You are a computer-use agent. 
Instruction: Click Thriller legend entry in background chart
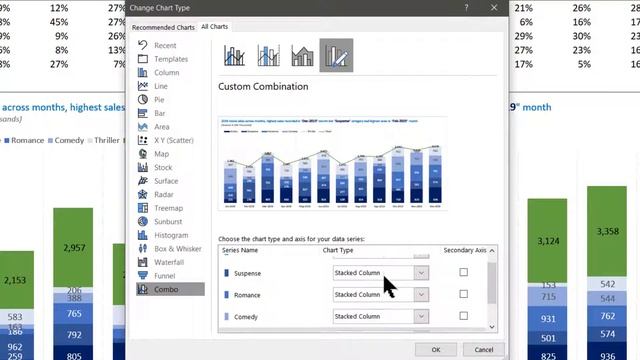click(x=104, y=140)
